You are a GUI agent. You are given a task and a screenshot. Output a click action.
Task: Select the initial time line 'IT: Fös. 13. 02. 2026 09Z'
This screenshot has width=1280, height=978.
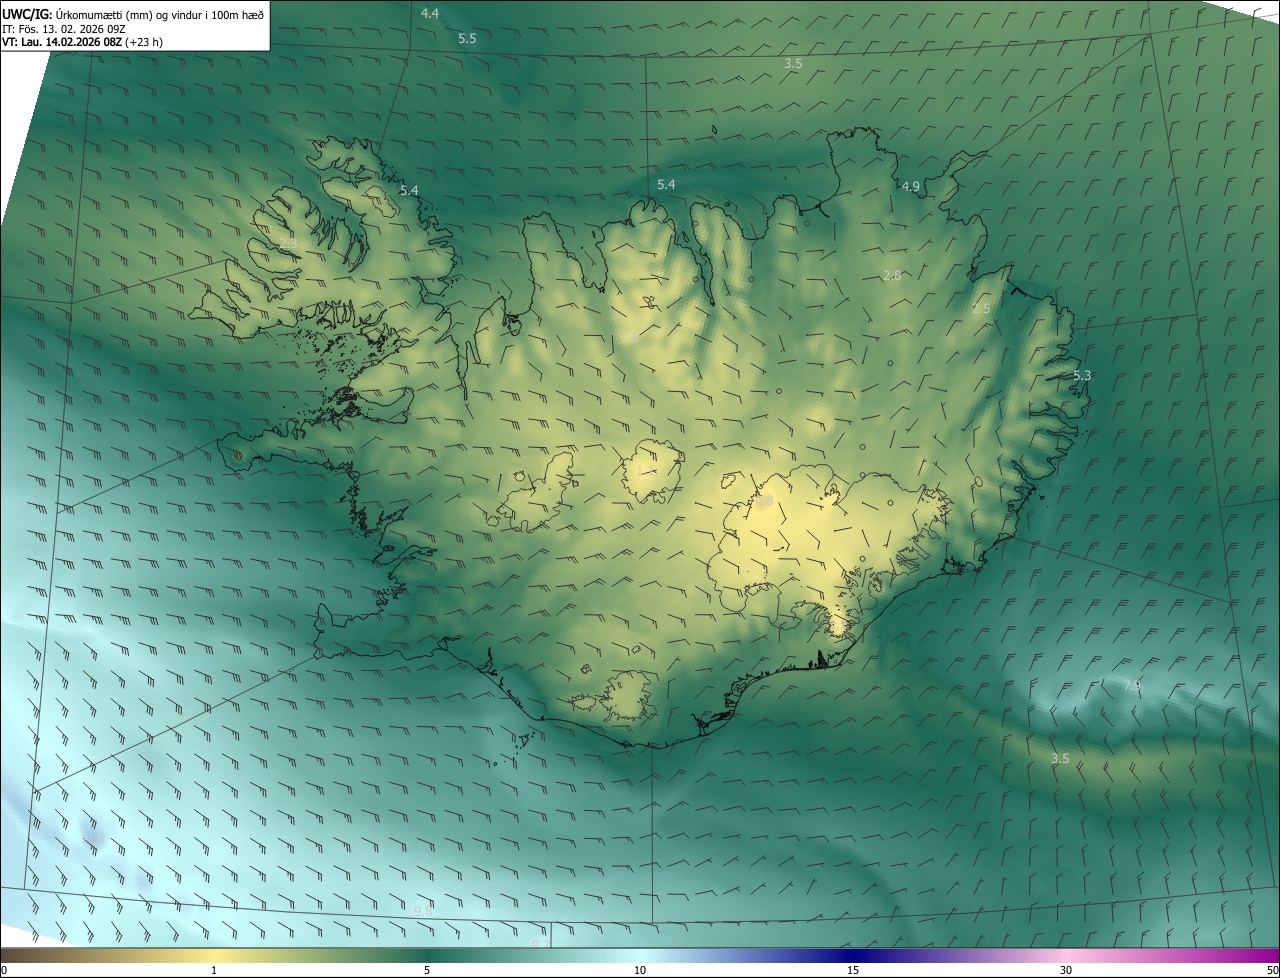[64, 28]
